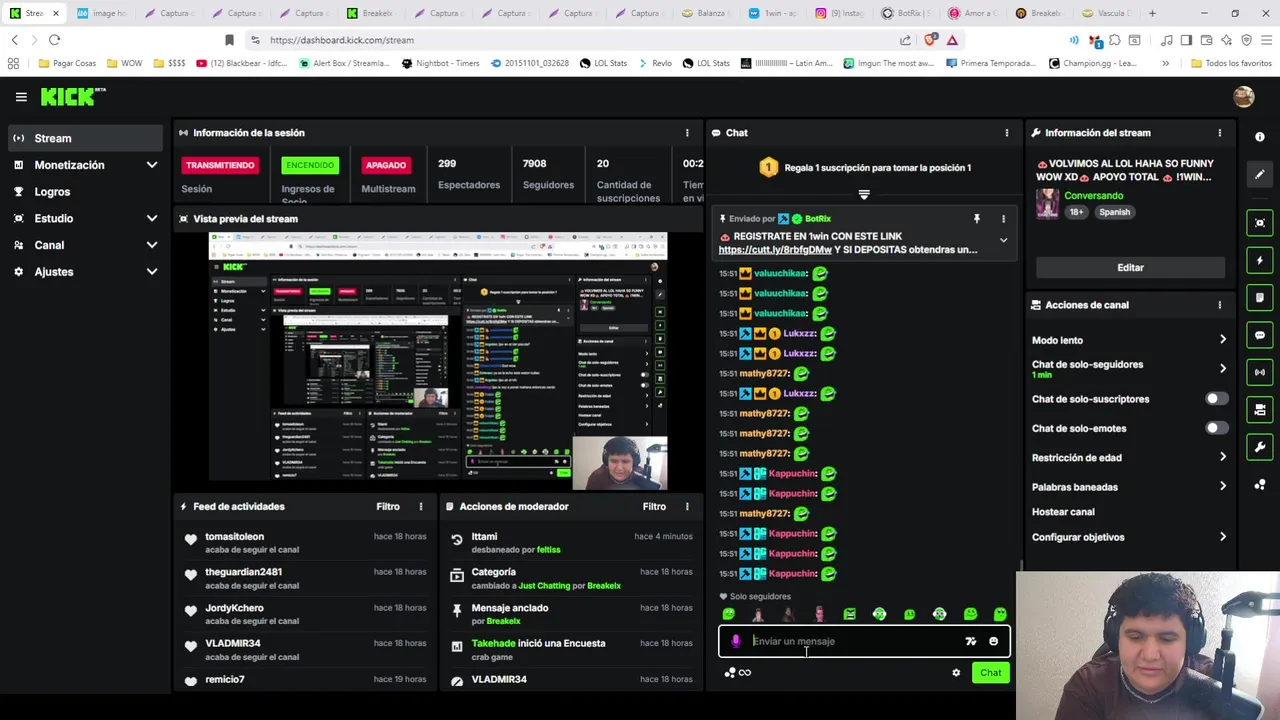Open the Pagar Cosas bookmarks folder
The width and height of the screenshot is (1280, 720).
67,63
